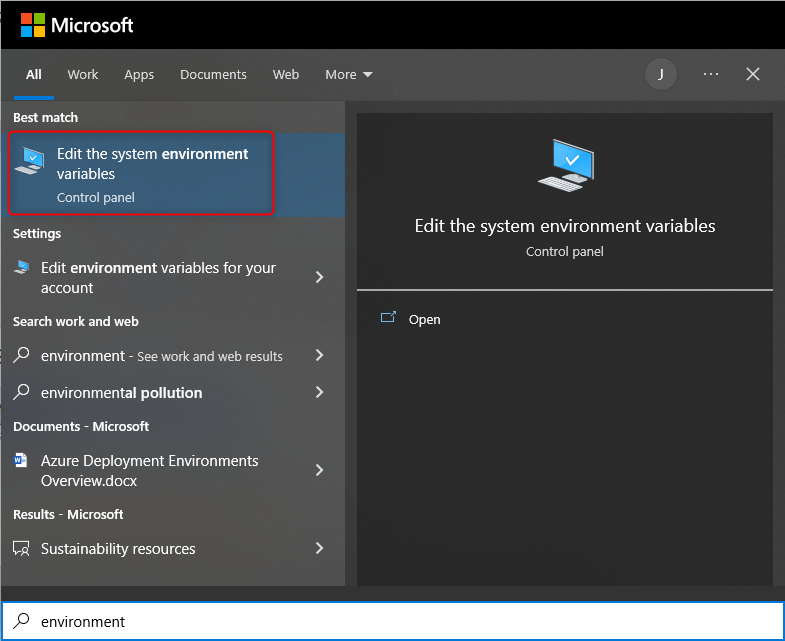Select the Web search tab
The height and width of the screenshot is (641, 785).
pyautogui.click(x=286, y=74)
